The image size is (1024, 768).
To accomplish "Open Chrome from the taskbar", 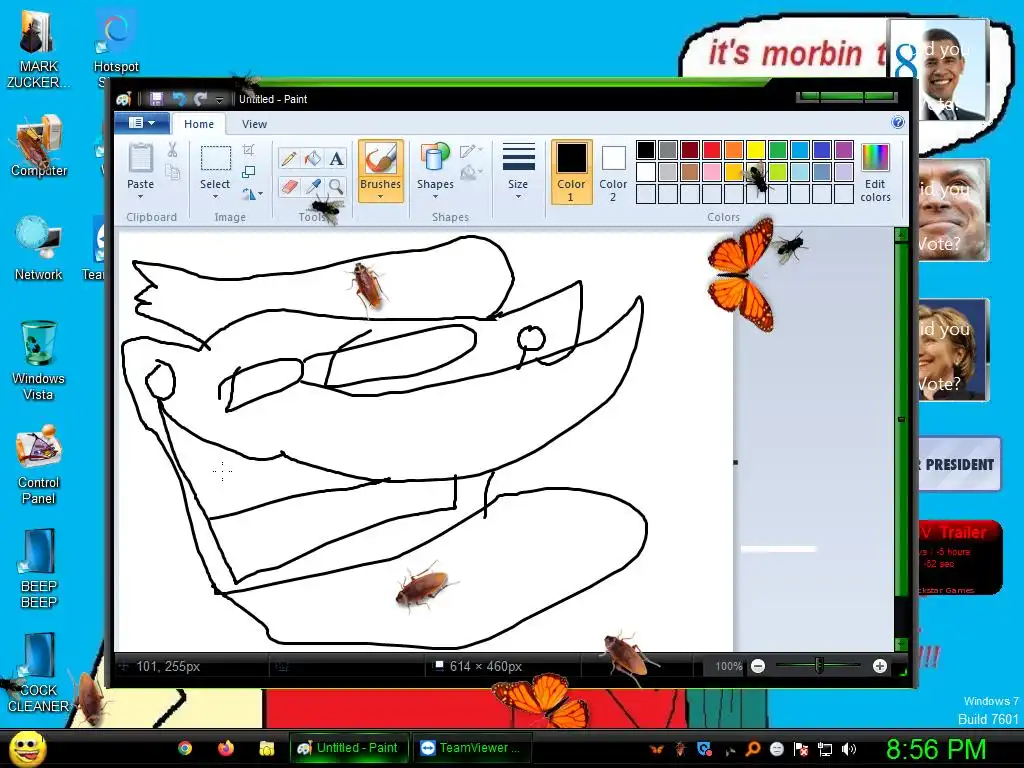I will pos(185,748).
